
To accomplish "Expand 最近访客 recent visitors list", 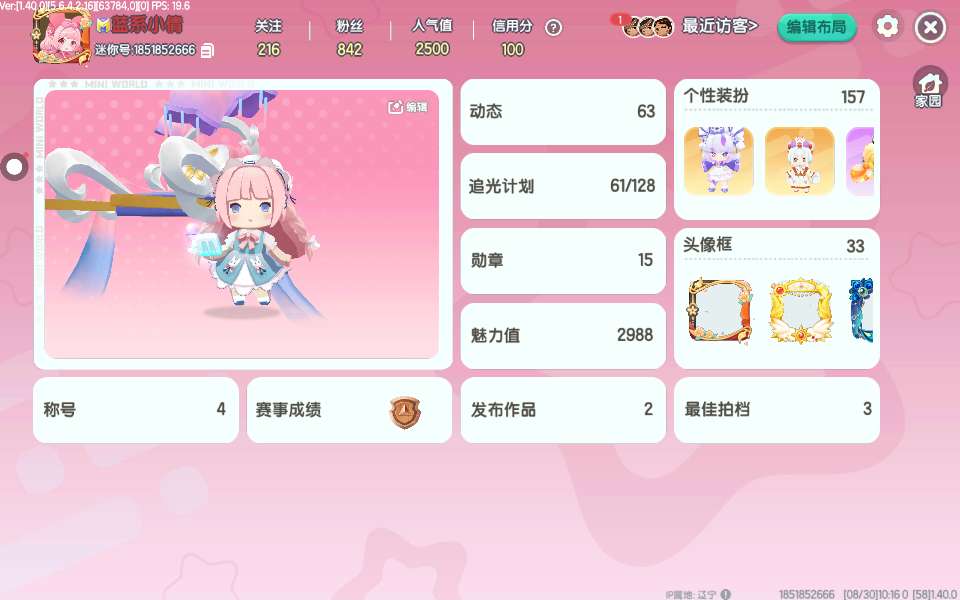I will pyautogui.click(x=720, y=26).
